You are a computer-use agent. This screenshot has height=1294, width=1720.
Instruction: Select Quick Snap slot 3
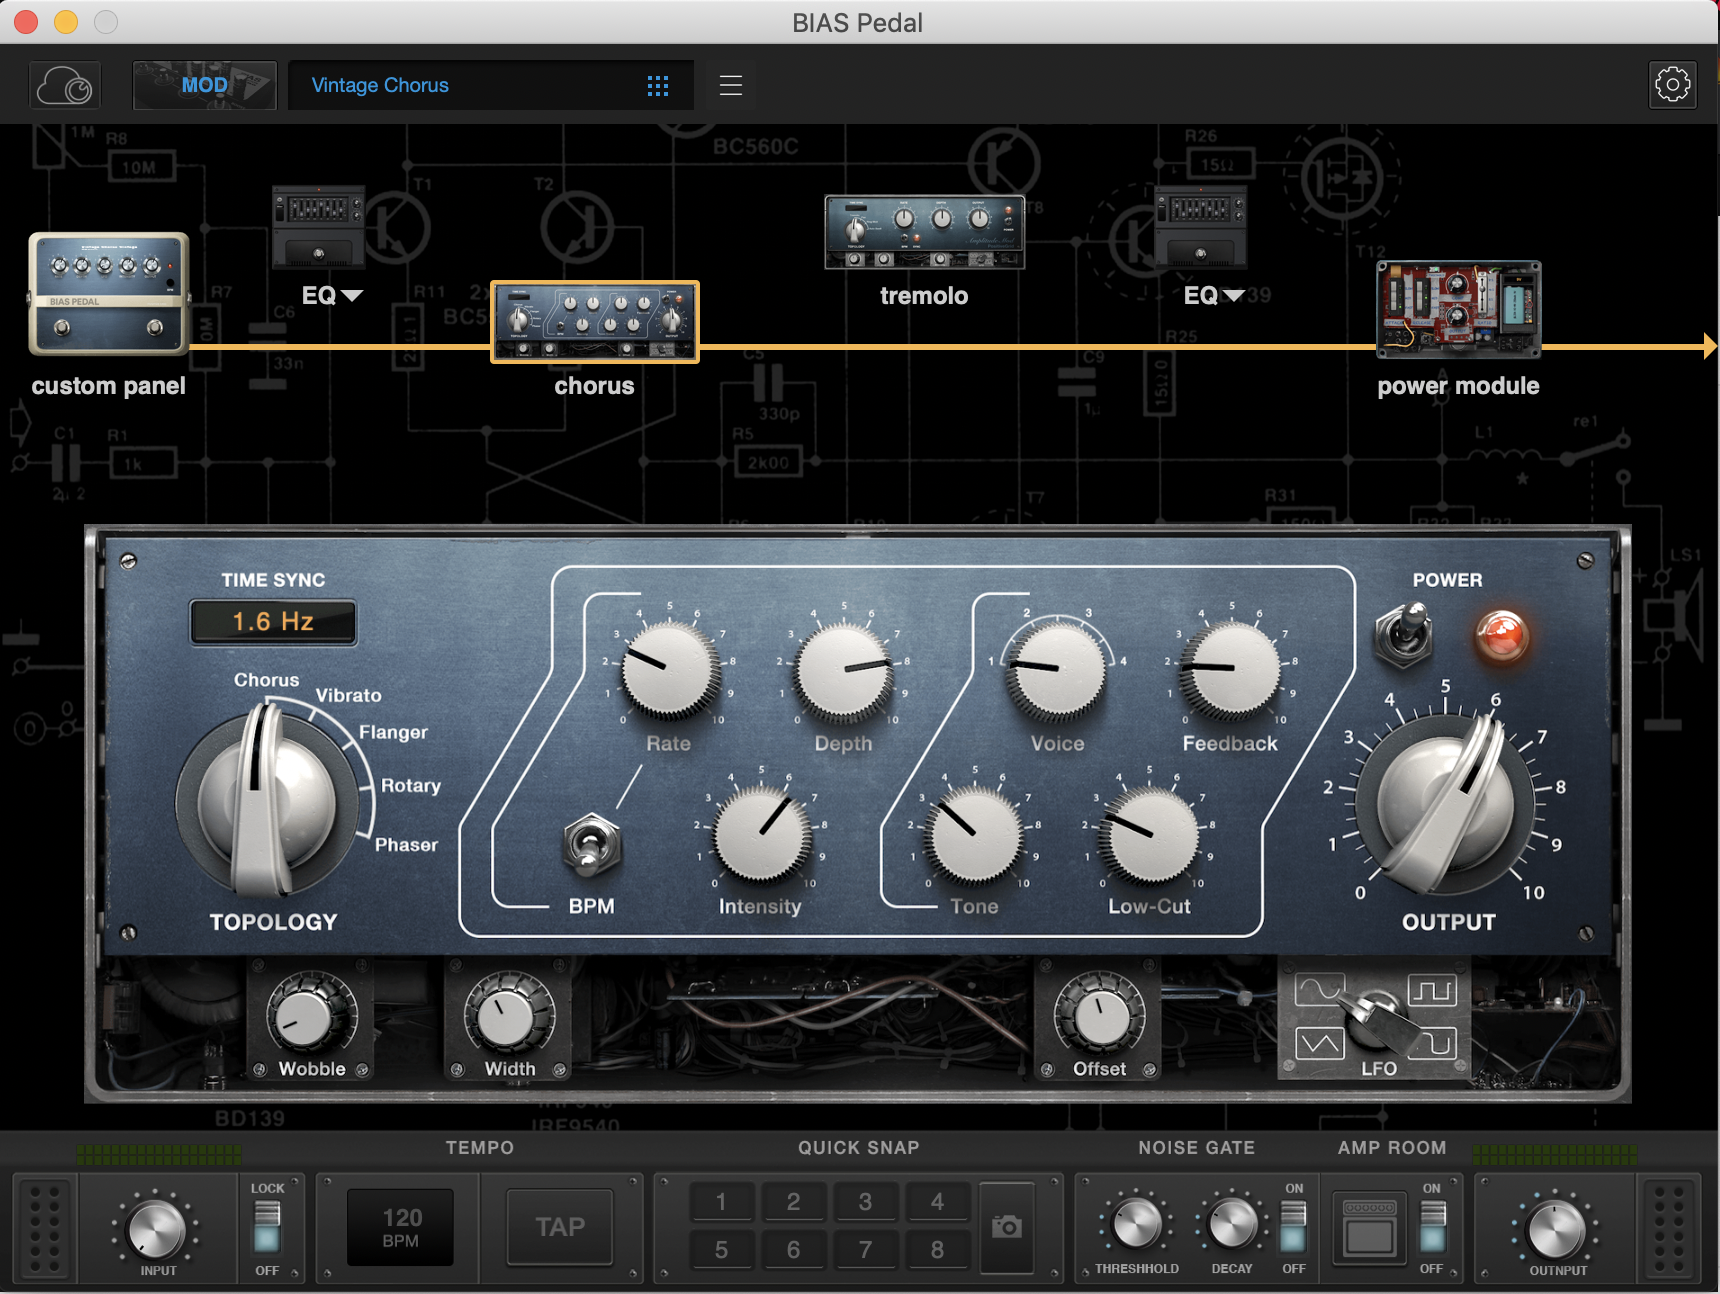pos(865,1201)
